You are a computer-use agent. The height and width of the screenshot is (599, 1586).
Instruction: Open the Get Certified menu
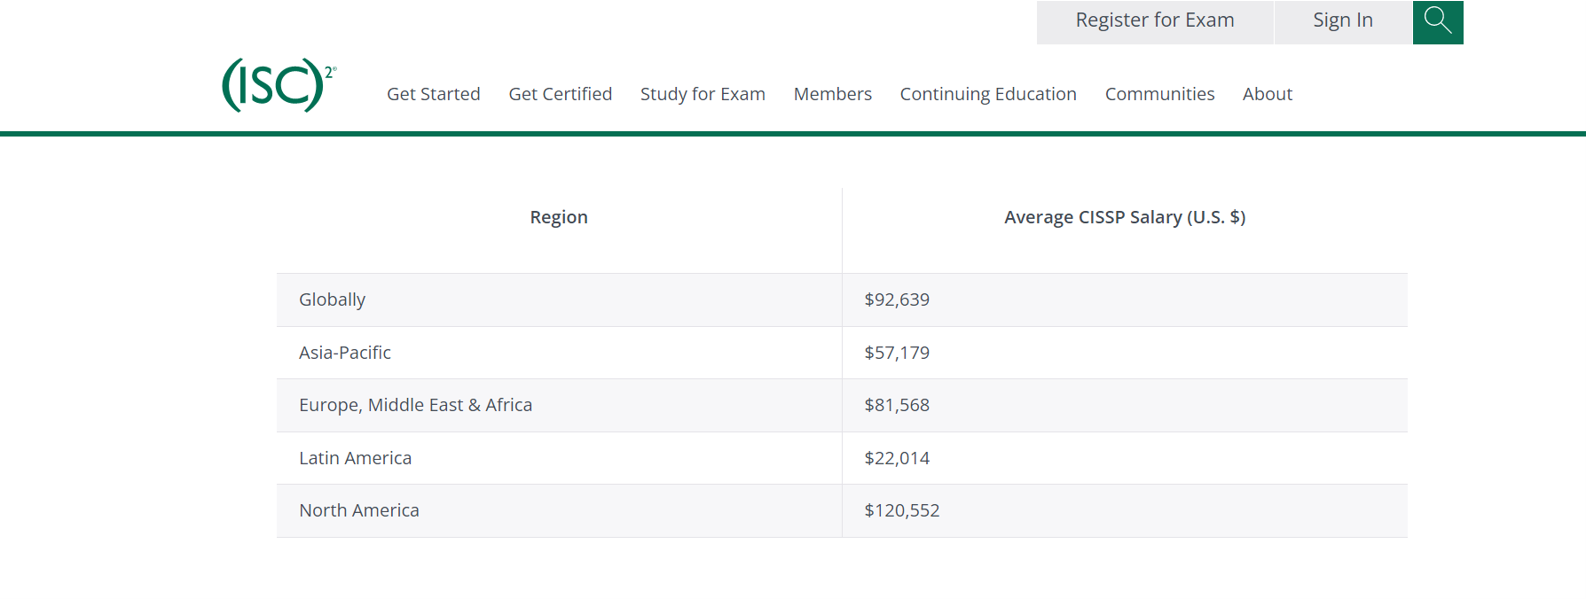point(560,94)
